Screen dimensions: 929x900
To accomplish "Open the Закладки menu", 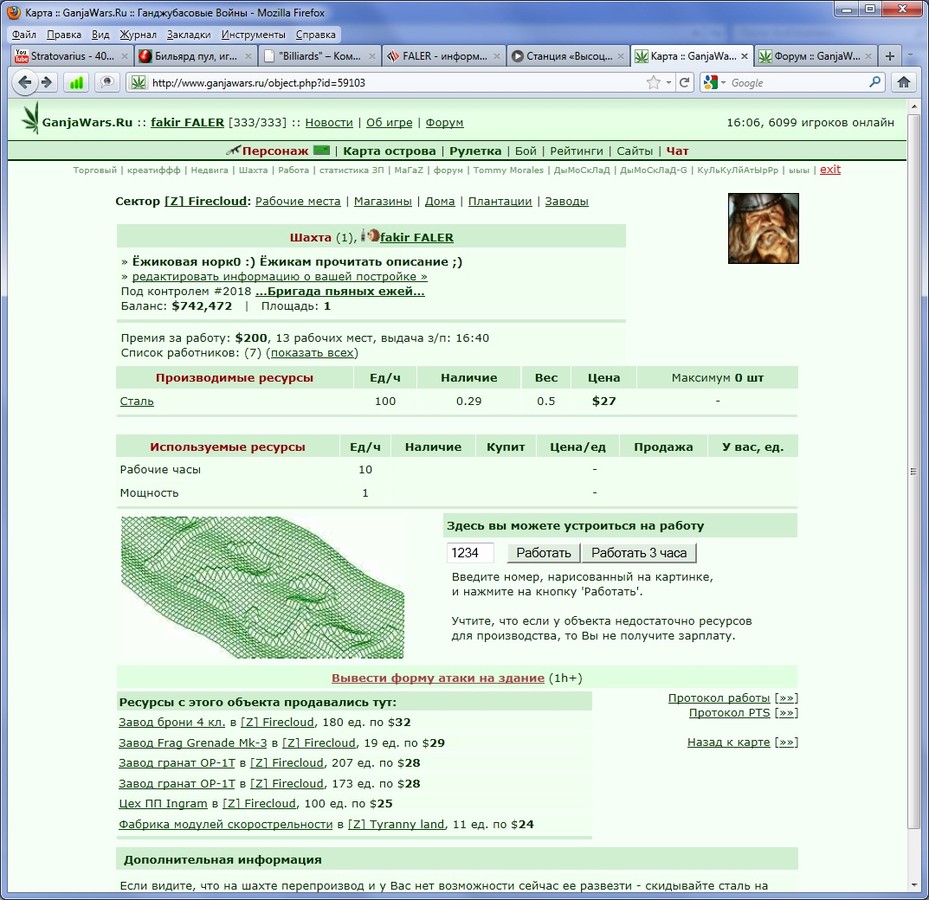I will click(x=188, y=34).
